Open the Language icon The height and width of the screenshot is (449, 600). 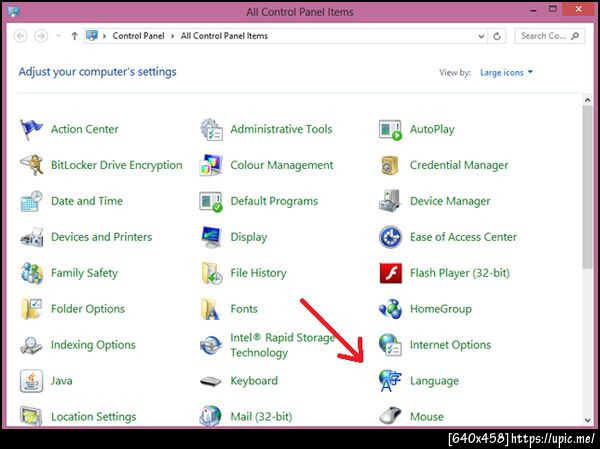click(390, 381)
